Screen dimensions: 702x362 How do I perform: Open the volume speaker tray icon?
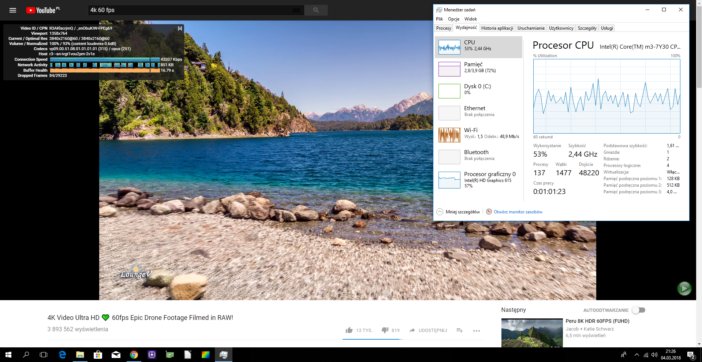click(x=655, y=355)
